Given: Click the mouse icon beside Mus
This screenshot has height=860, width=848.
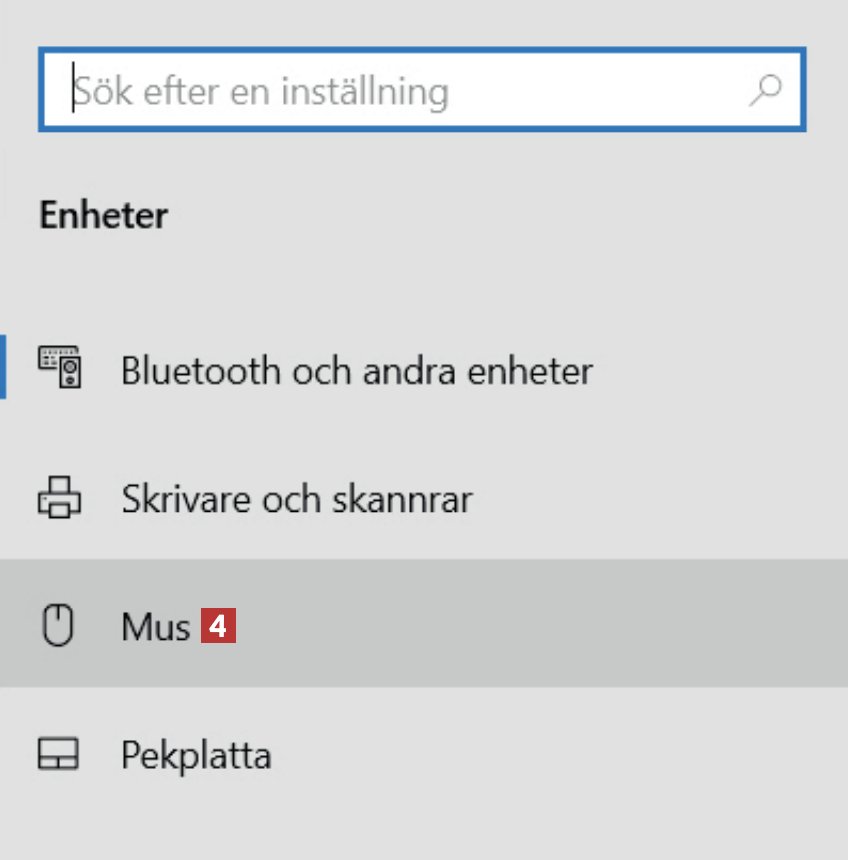Looking at the screenshot, I should click(59, 627).
